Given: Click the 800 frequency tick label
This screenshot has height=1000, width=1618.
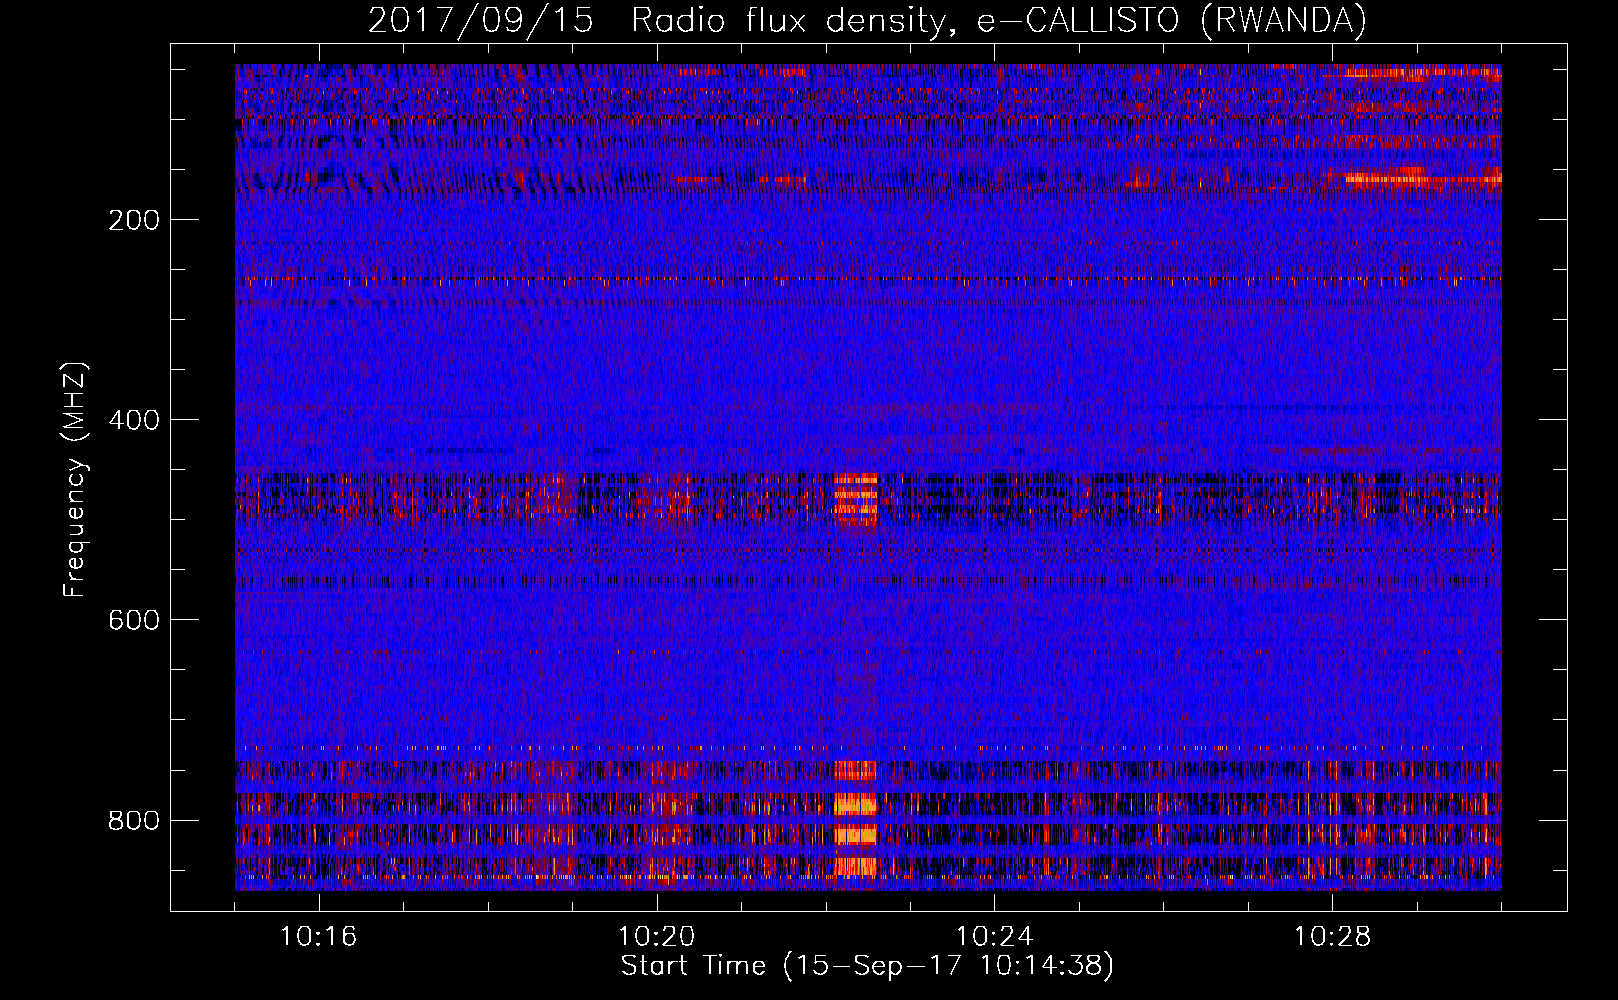Looking at the screenshot, I should click(x=133, y=821).
